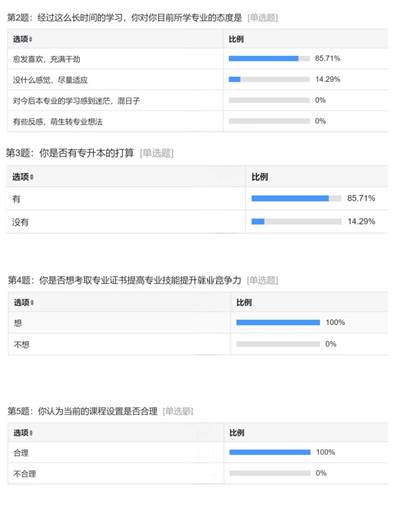Click the 100% bar for 想
This screenshot has height=526, width=394.
point(278,323)
